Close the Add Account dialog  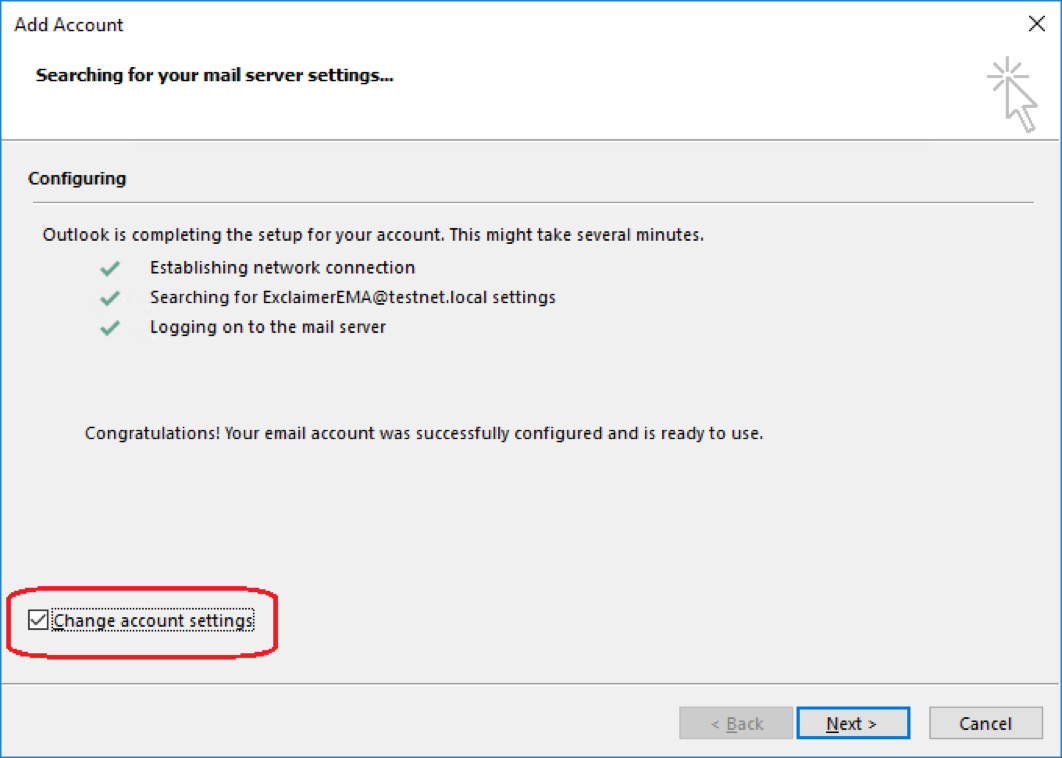point(1036,24)
